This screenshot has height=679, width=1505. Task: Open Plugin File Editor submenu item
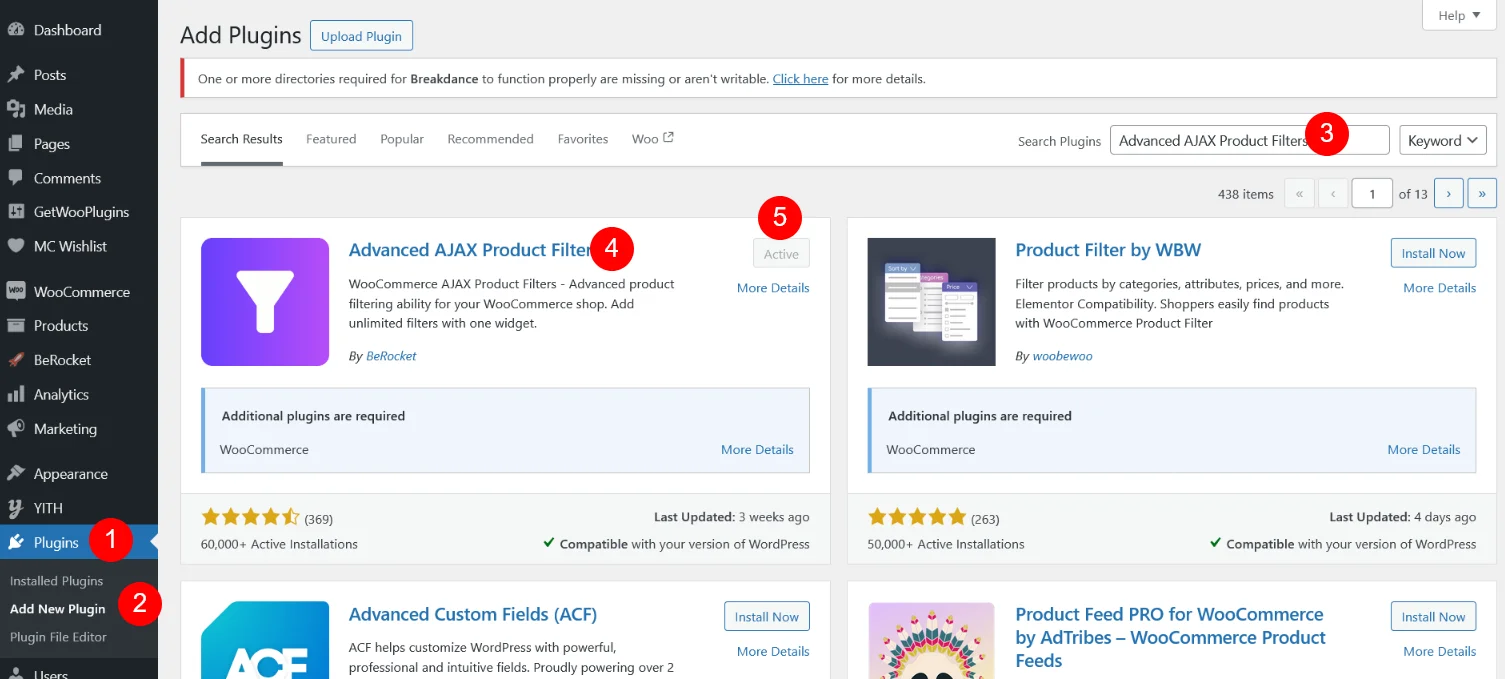58,637
